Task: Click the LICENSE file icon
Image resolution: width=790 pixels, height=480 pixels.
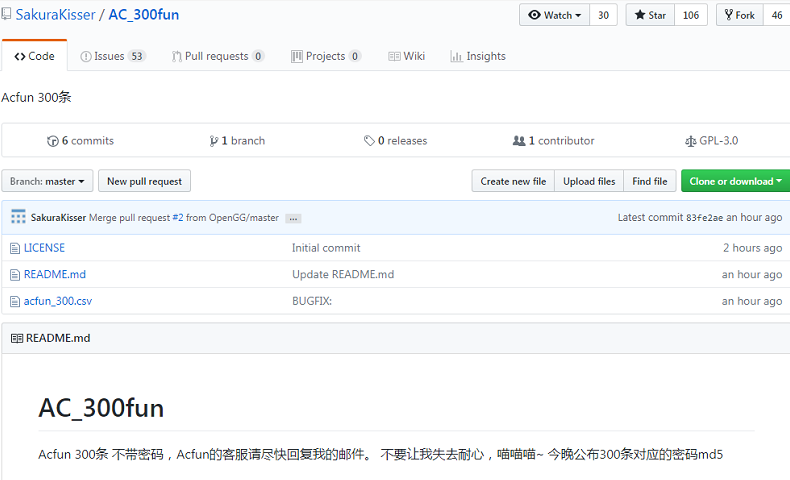Action: point(15,248)
